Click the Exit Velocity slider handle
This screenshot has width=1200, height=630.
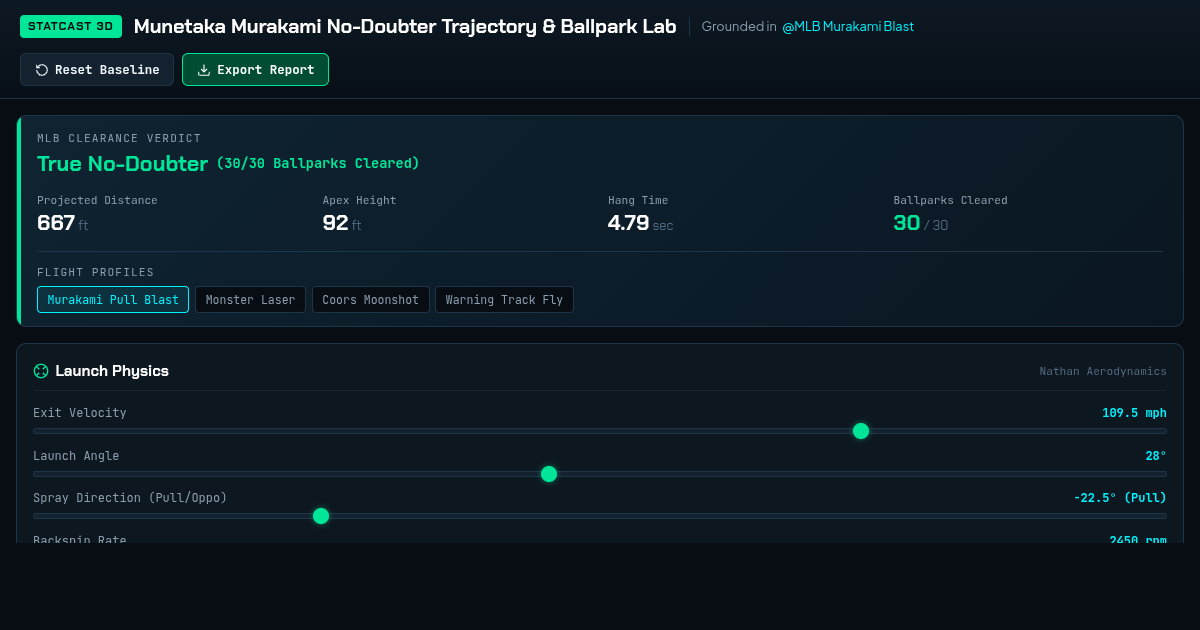861,431
